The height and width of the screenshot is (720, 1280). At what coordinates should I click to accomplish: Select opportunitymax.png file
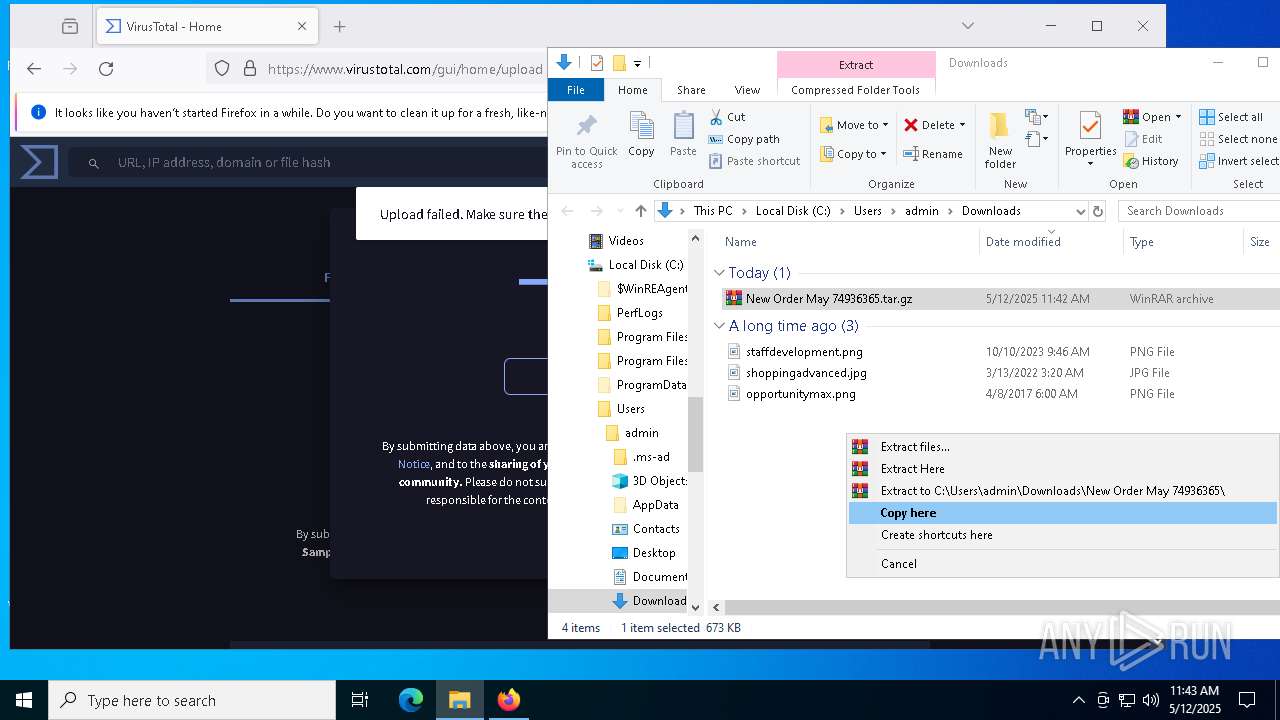pos(800,394)
